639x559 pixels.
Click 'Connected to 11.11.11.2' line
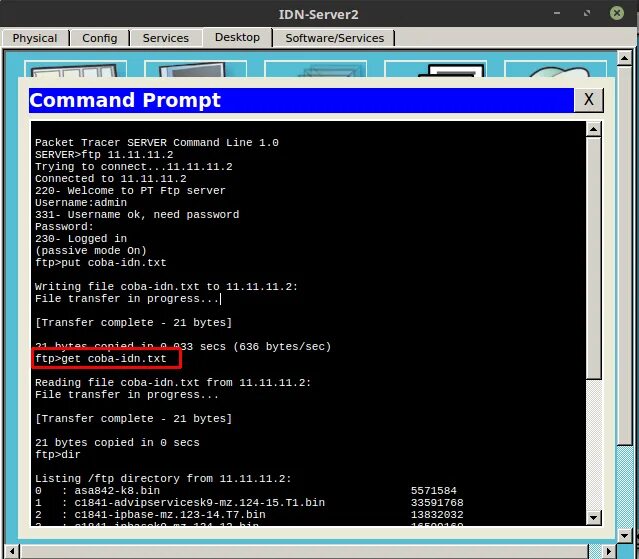pyautogui.click(x=110, y=179)
